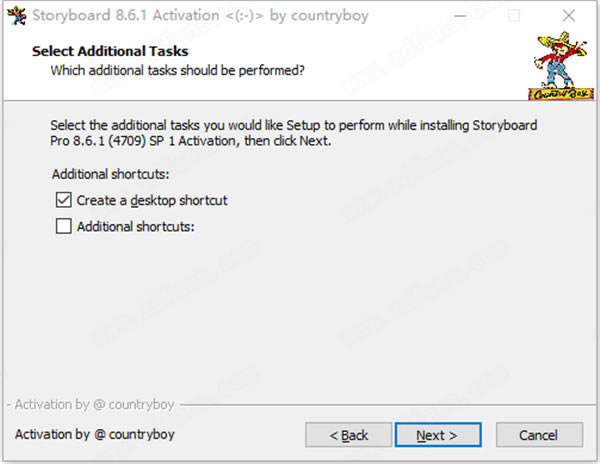This screenshot has width=600, height=464.
Task: Go back with the Back button
Action: (x=349, y=435)
